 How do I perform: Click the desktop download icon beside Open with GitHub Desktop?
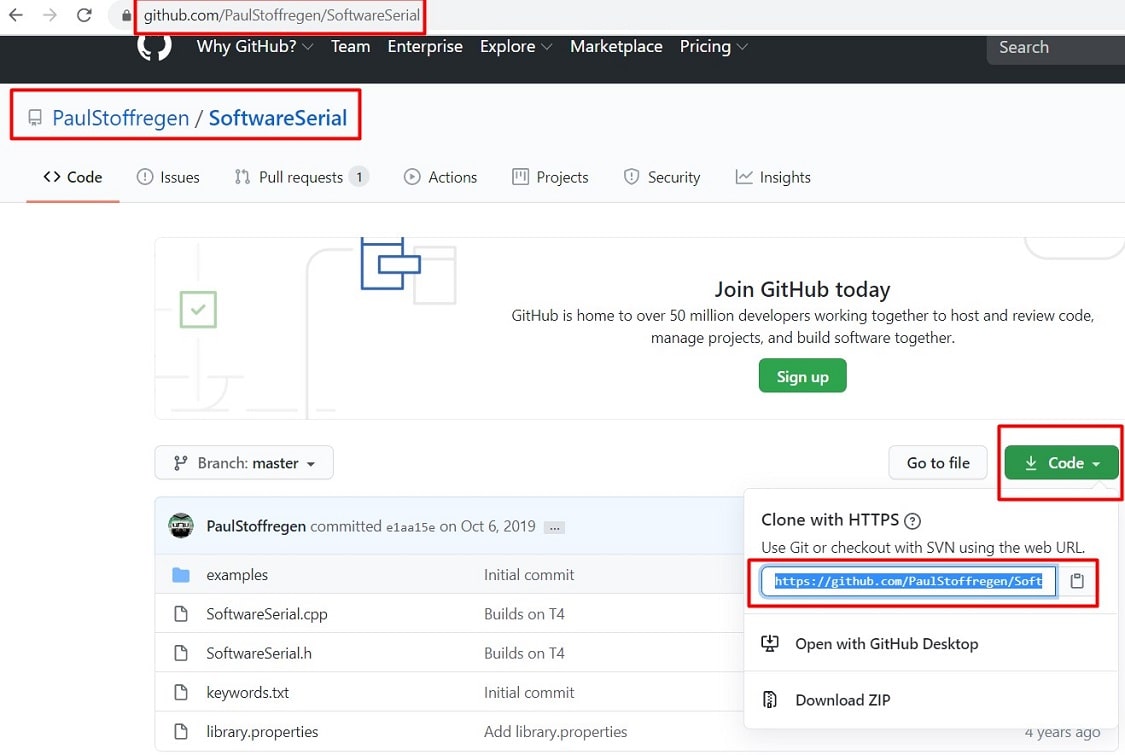coord(770,644)
